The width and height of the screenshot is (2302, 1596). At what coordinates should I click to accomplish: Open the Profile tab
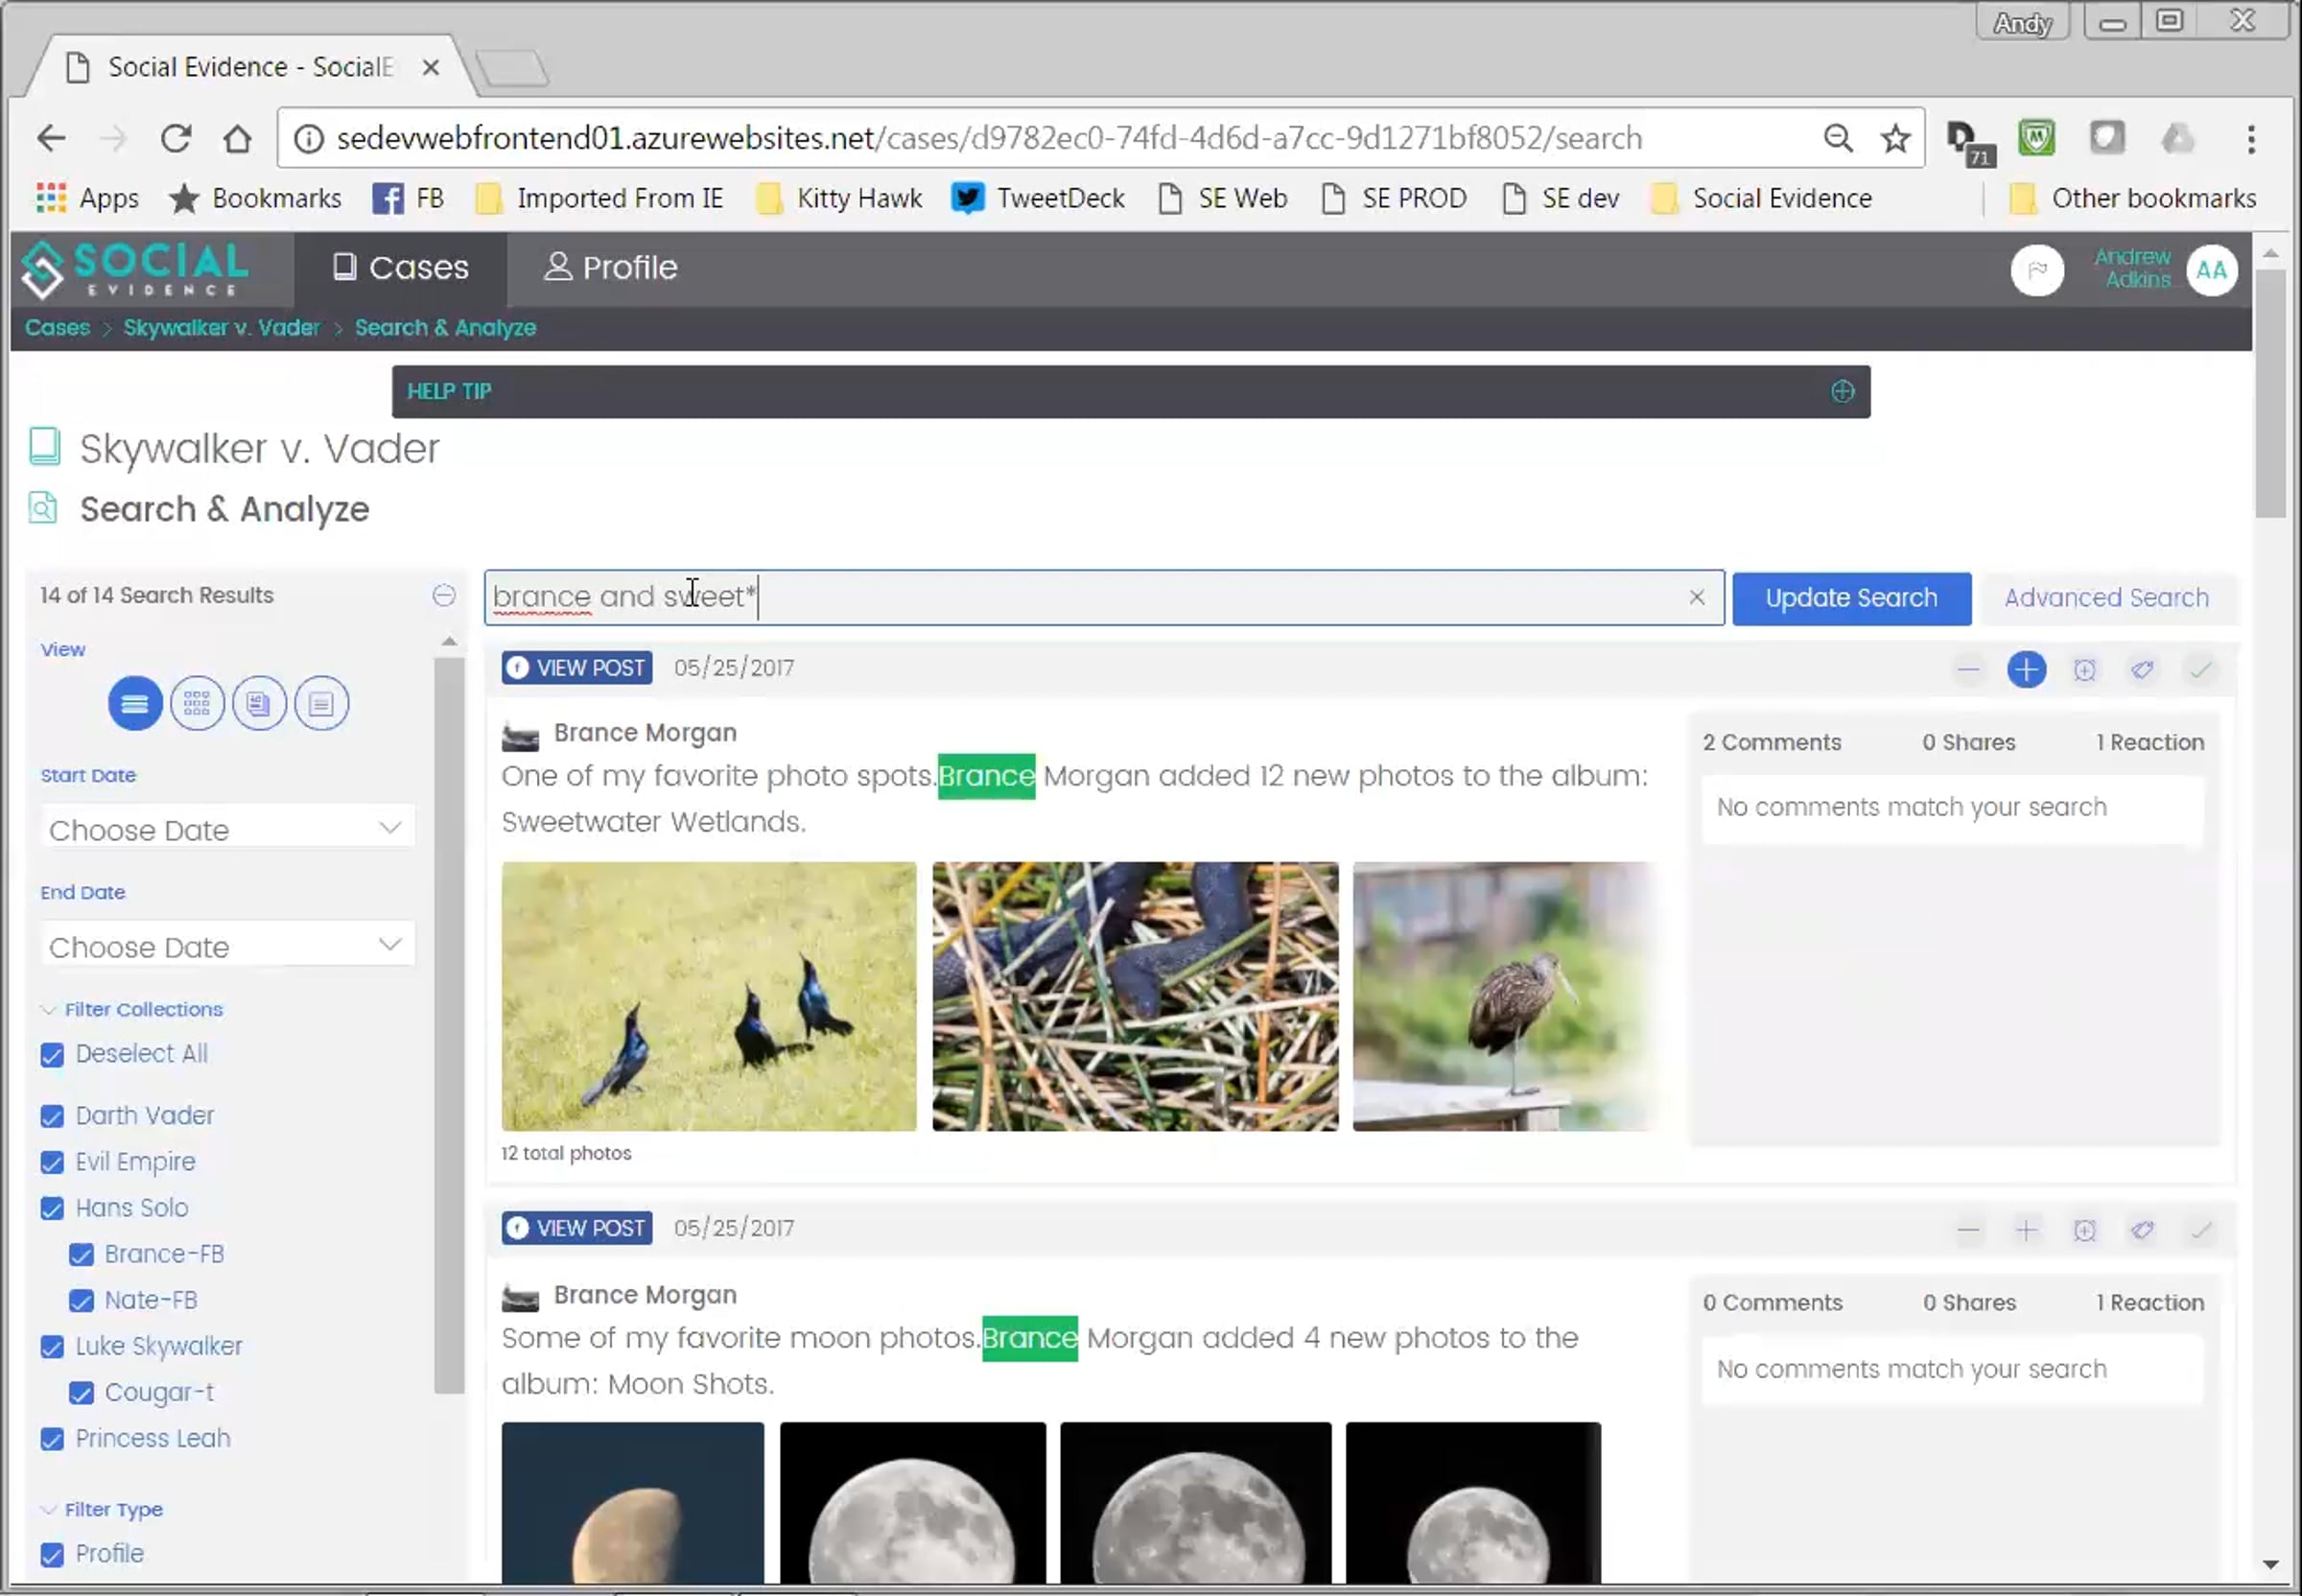pos(610,268)
